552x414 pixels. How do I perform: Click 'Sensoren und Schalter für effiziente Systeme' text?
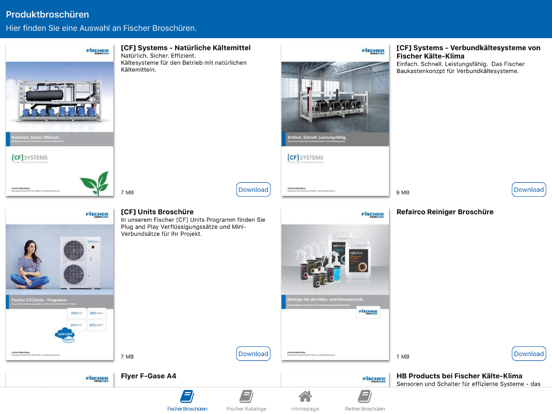pos(468,384)
